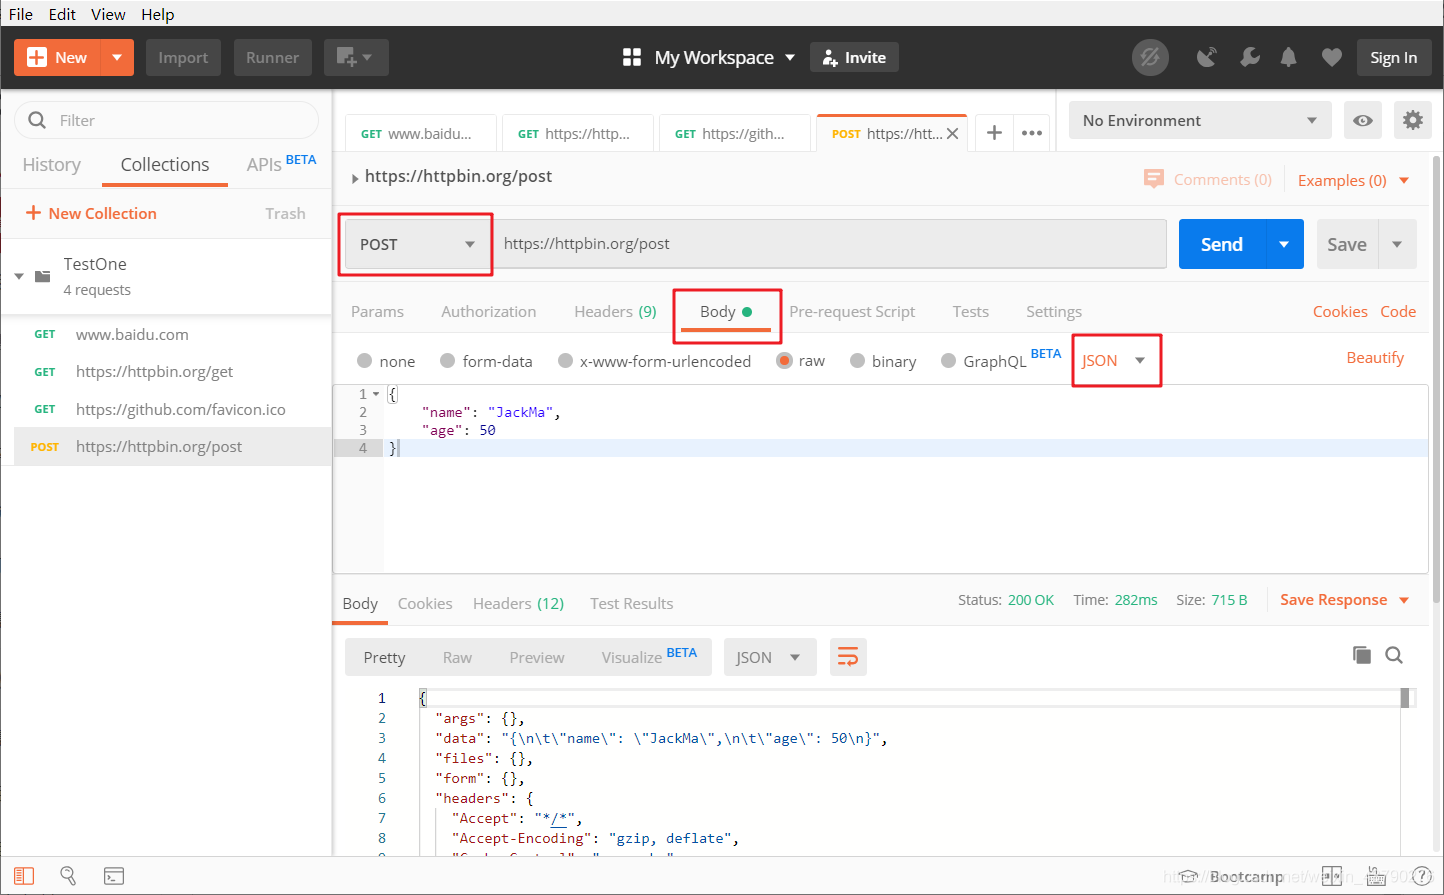Switch to the History tab
The height and width of the screenshot is (895, 1444).
click(x=51, y=165)
